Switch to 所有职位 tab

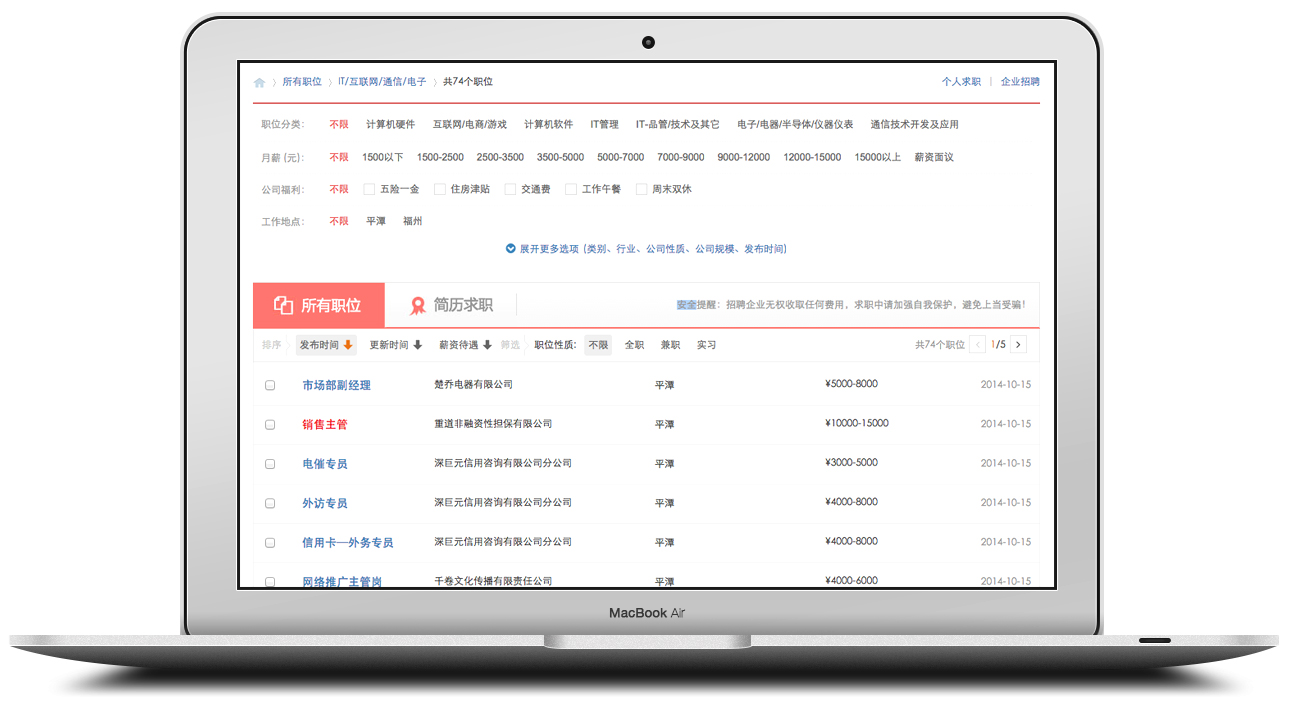point(319,306)
